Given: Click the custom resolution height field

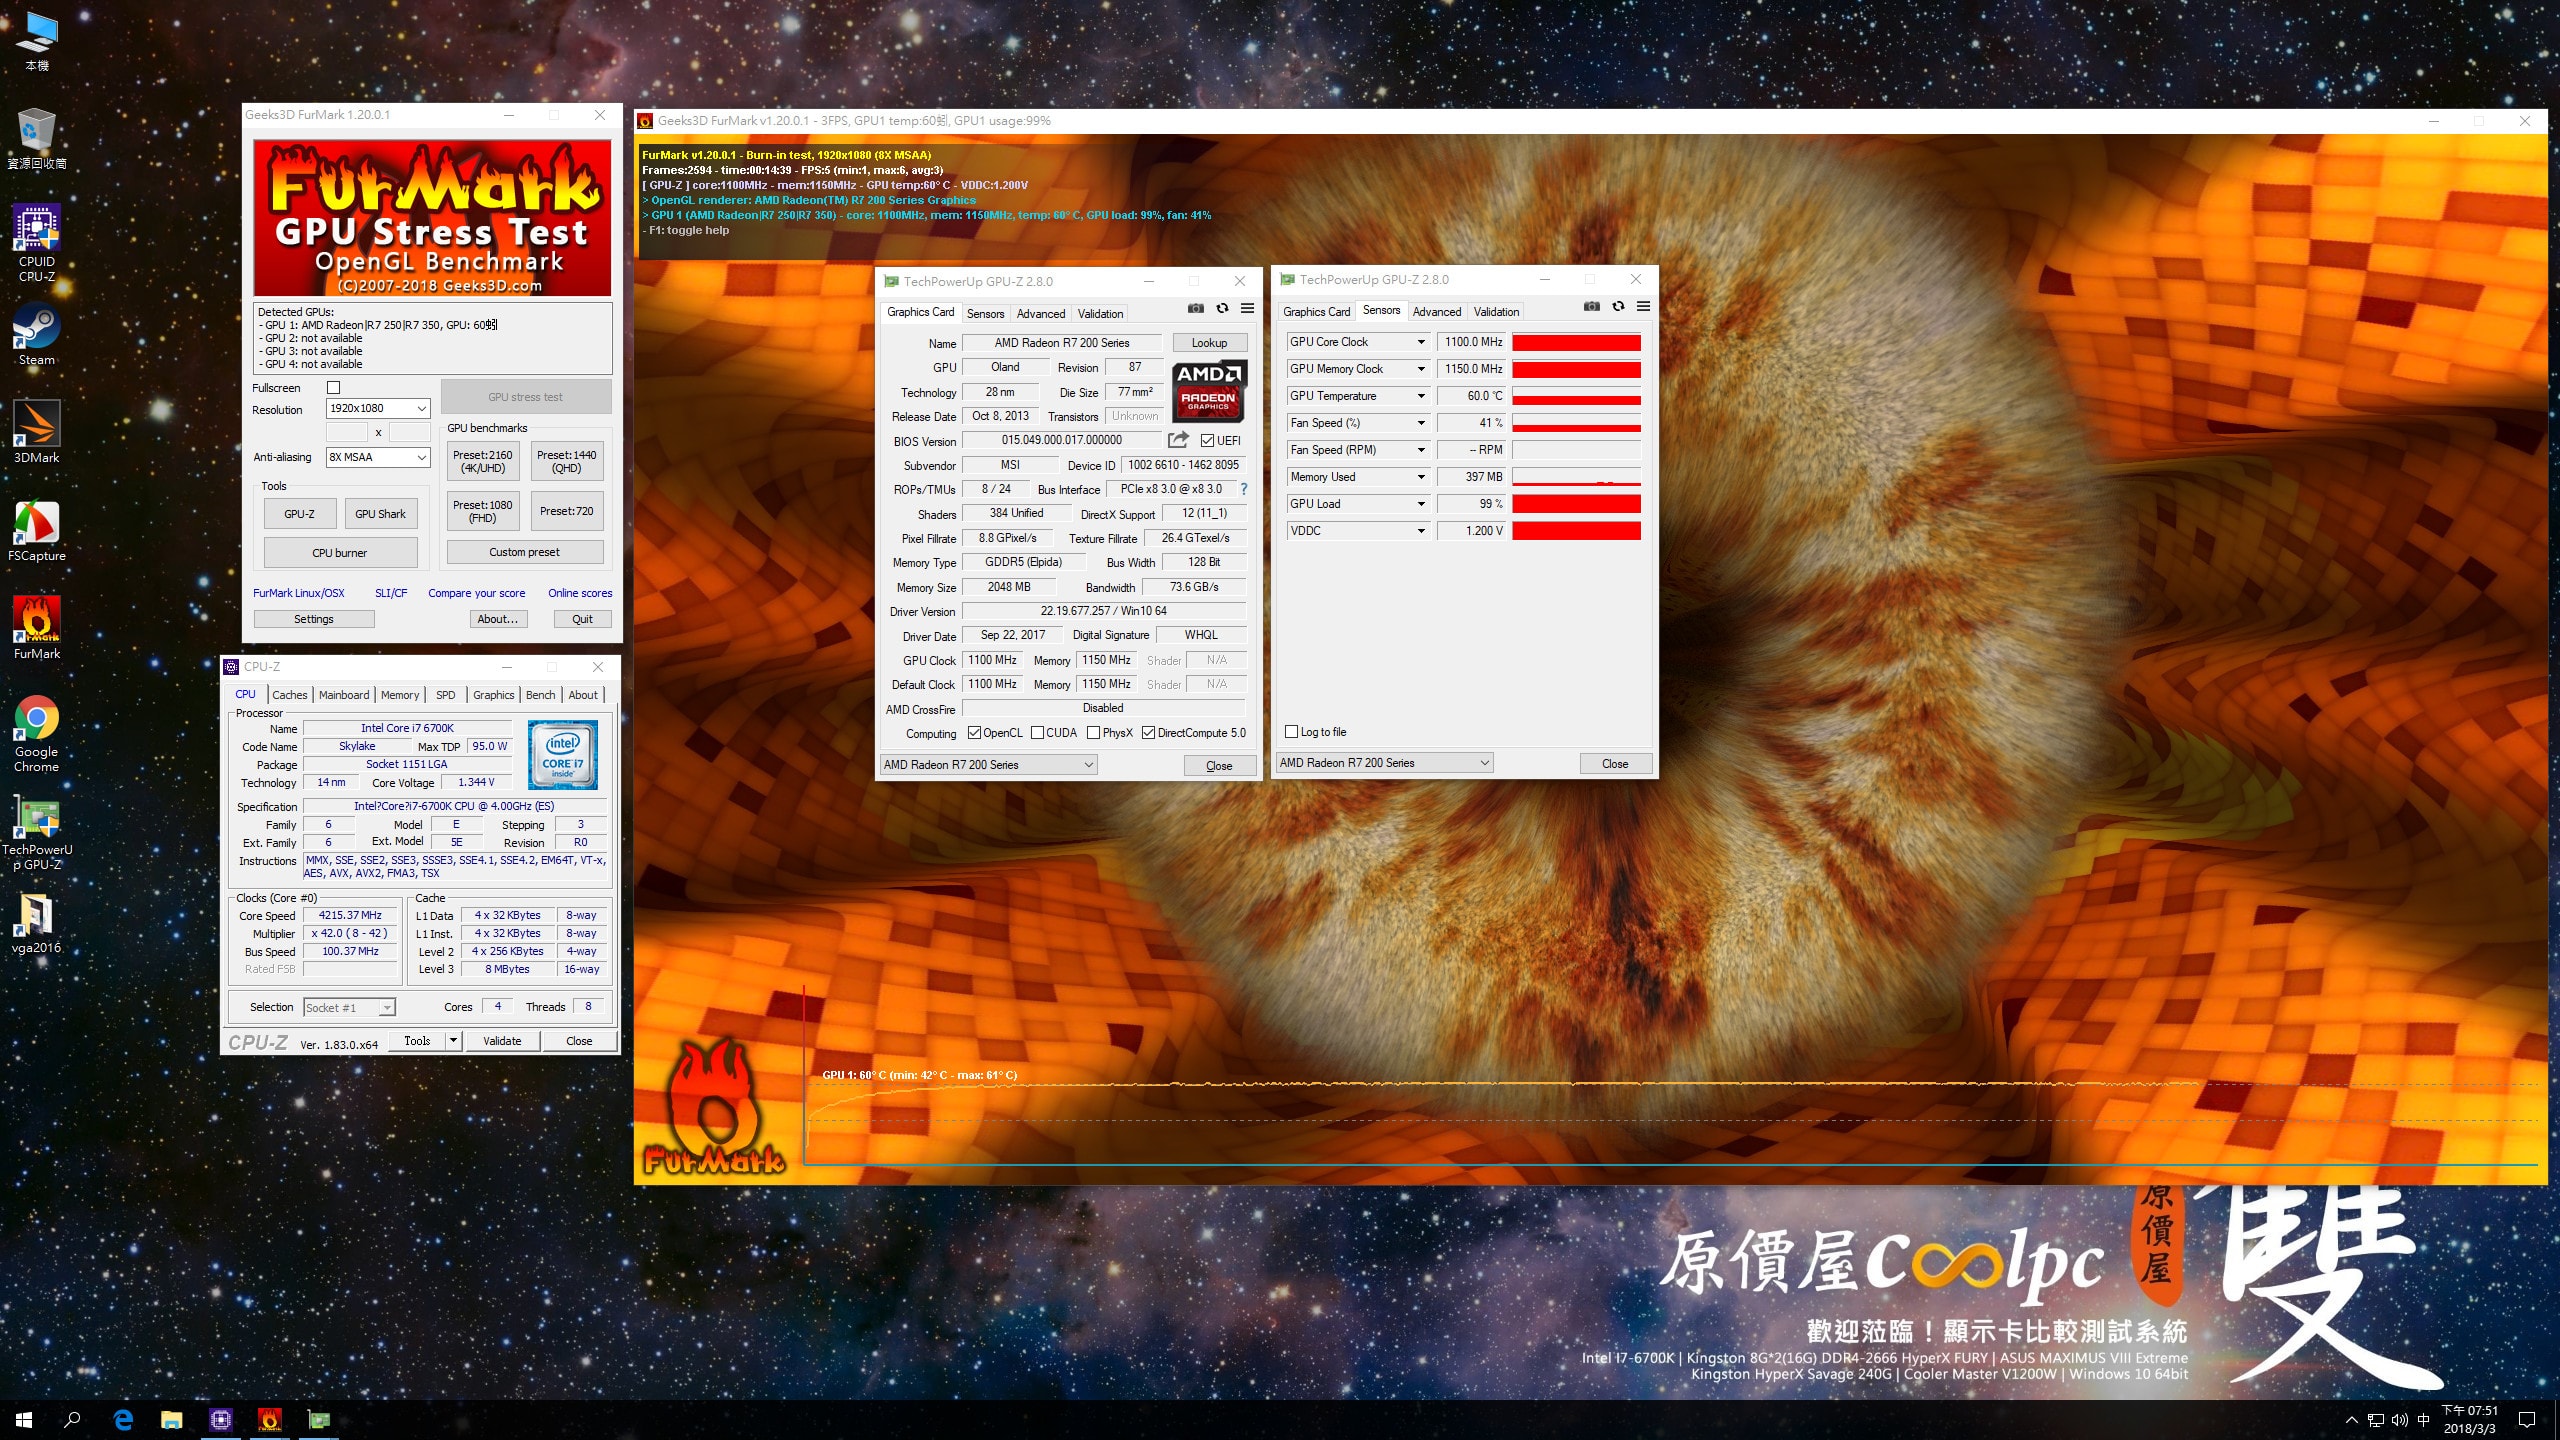Looking at the screenshot, I should (x=409, y=432).
